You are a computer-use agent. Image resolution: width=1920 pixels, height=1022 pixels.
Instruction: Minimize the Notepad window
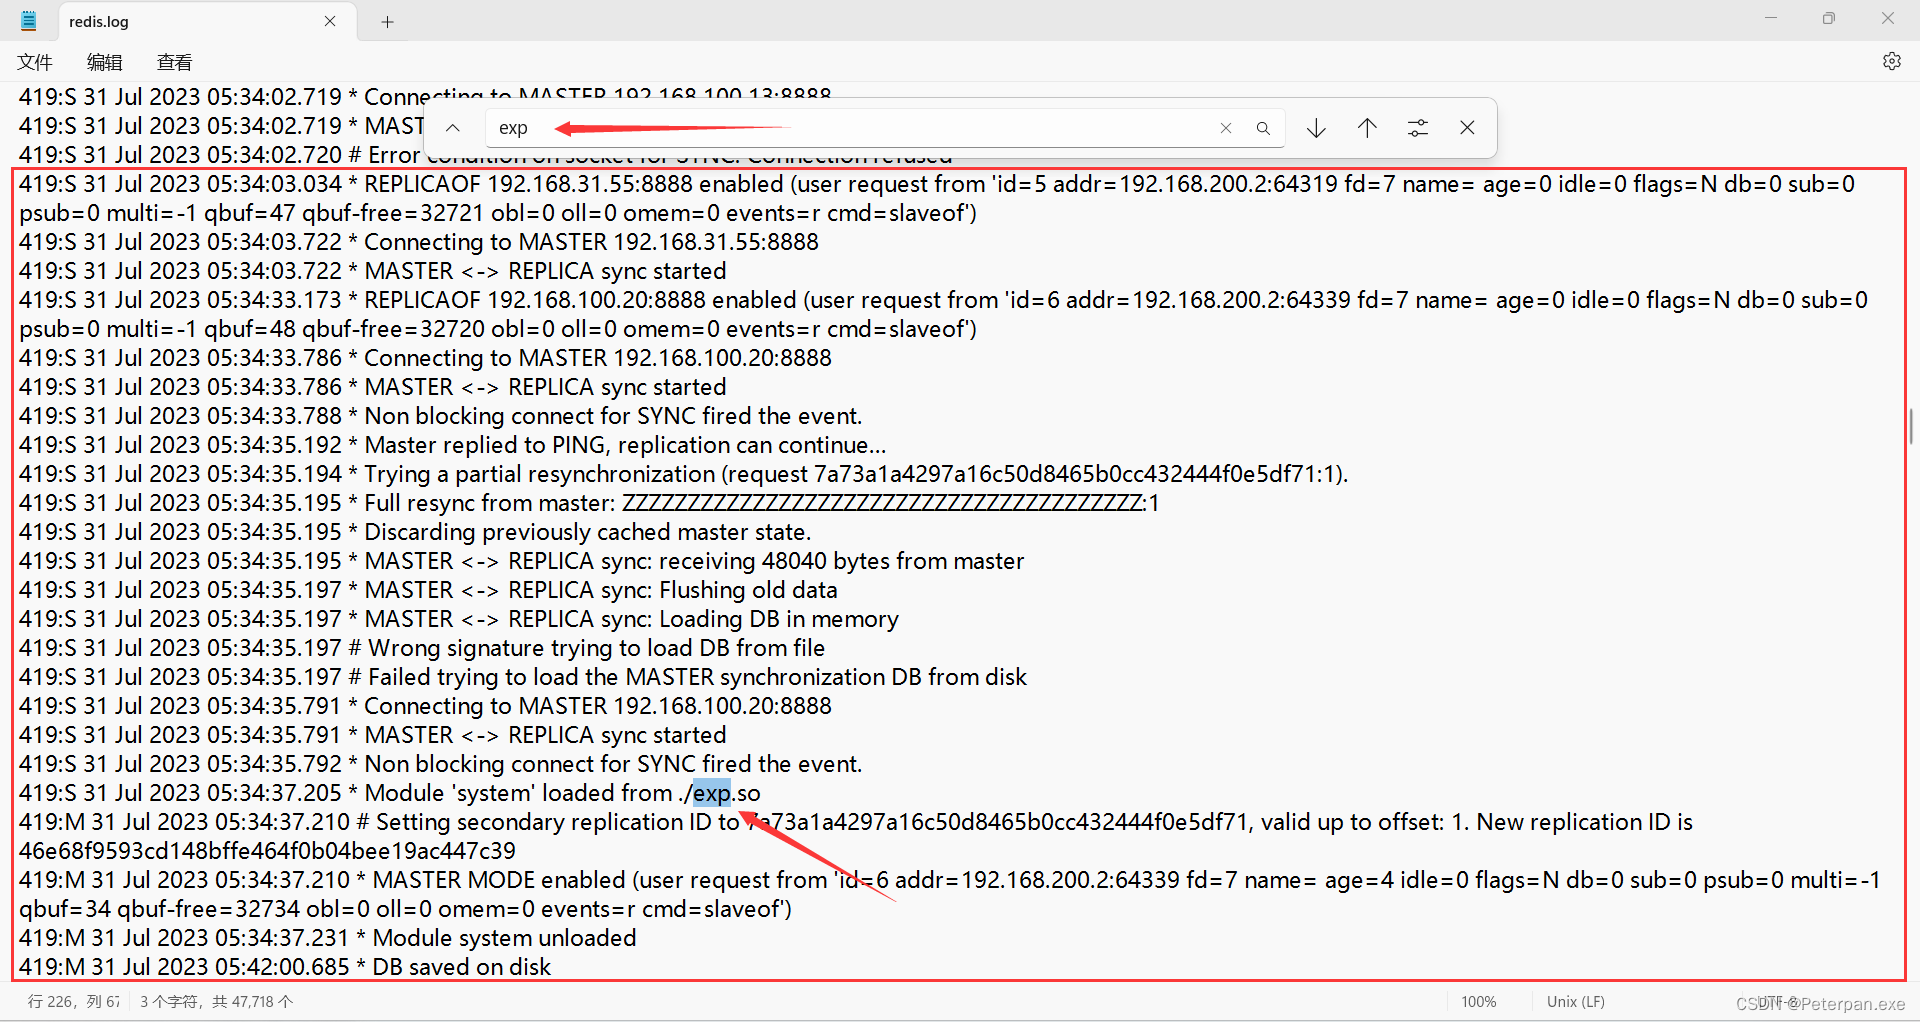(1771, 18)
